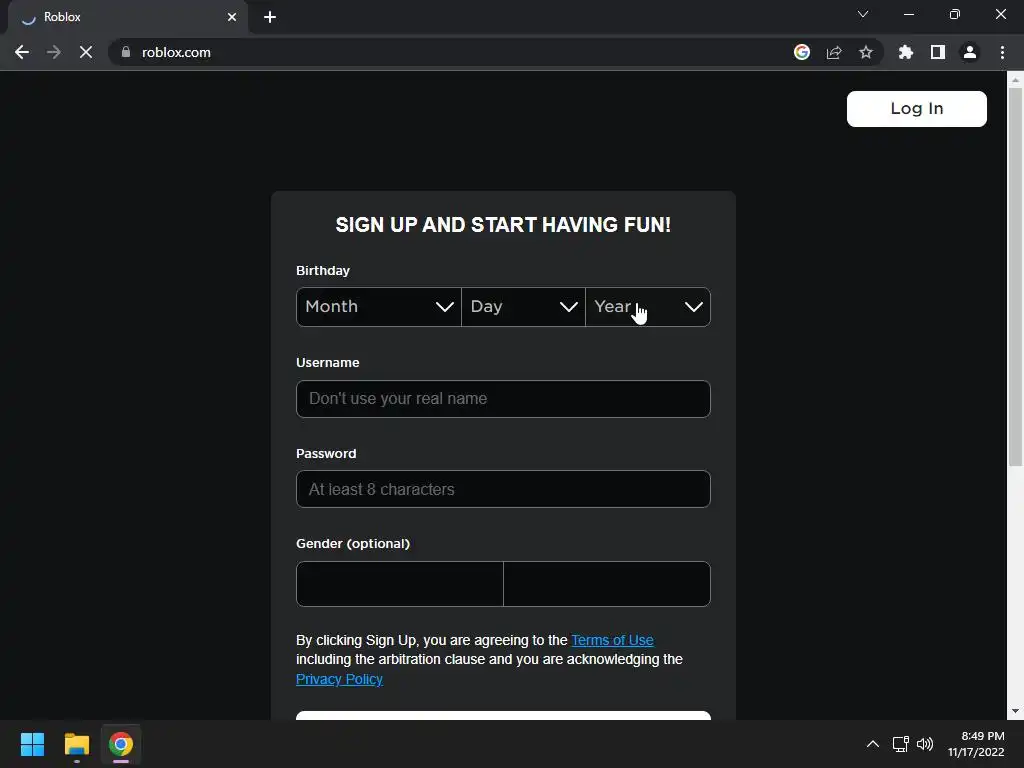This screenshot has width=1024, height=768.
Task: Open the Day dropdown
Action: coord(523,307)
